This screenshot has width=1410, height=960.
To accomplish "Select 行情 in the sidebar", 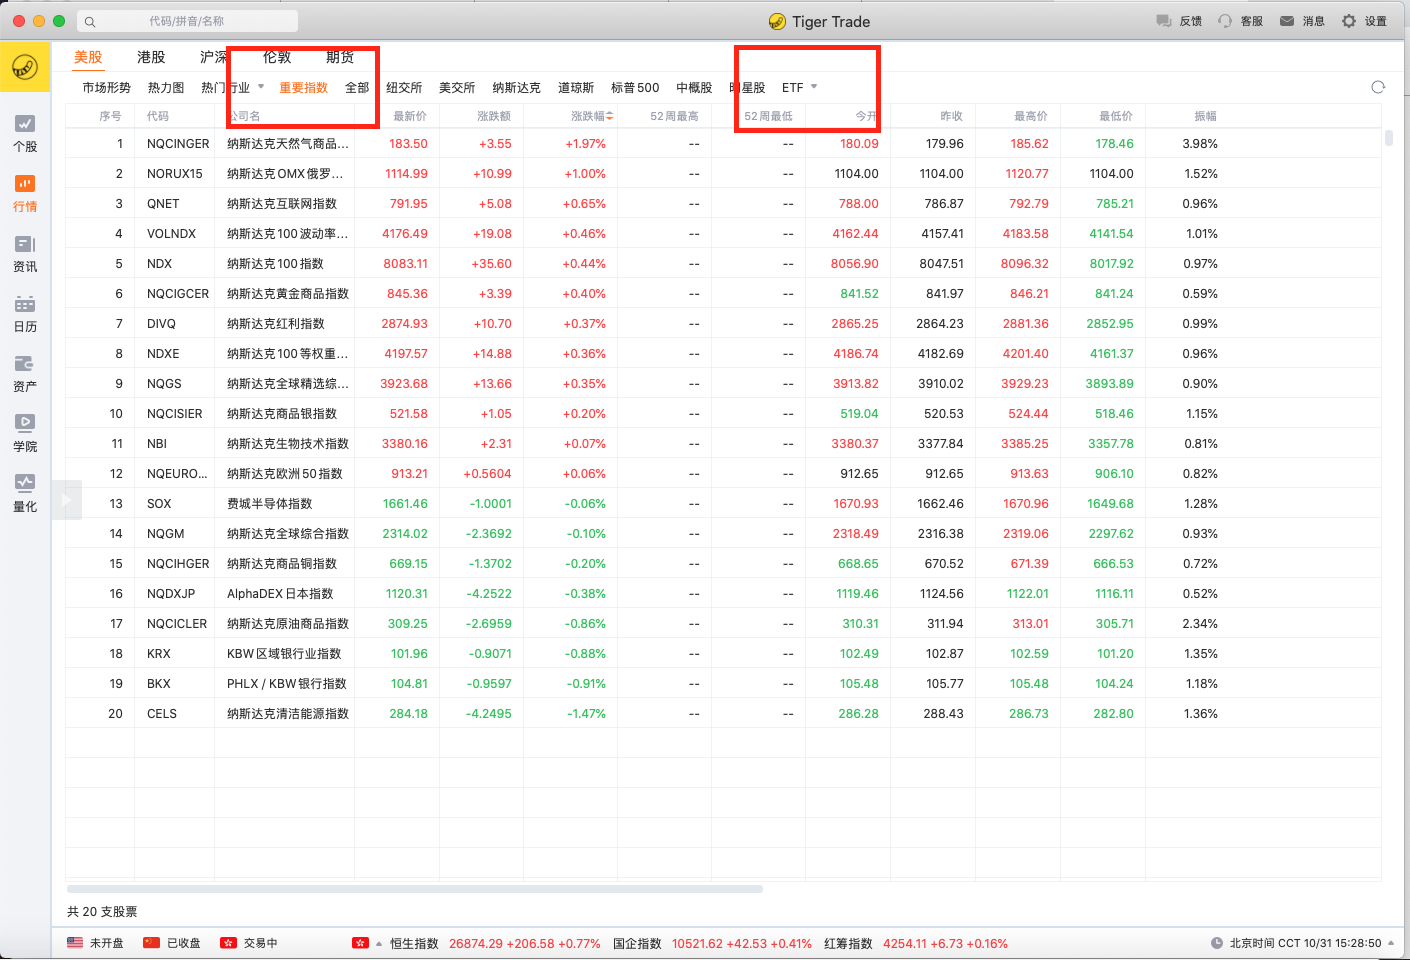I will [x=25, y=193].
